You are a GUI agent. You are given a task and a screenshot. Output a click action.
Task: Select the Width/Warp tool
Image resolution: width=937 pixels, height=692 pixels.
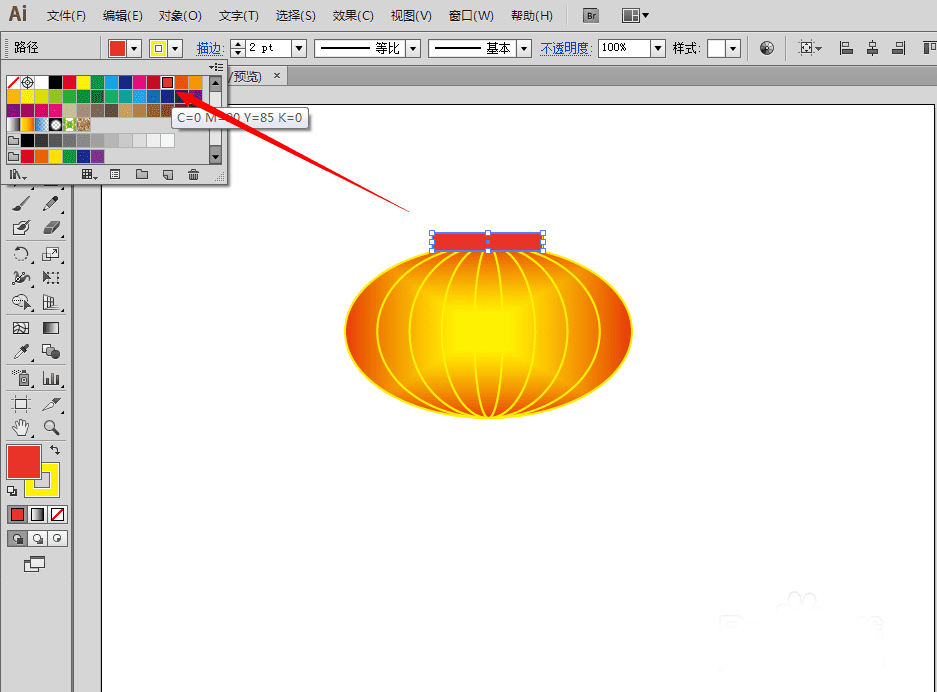22,278
